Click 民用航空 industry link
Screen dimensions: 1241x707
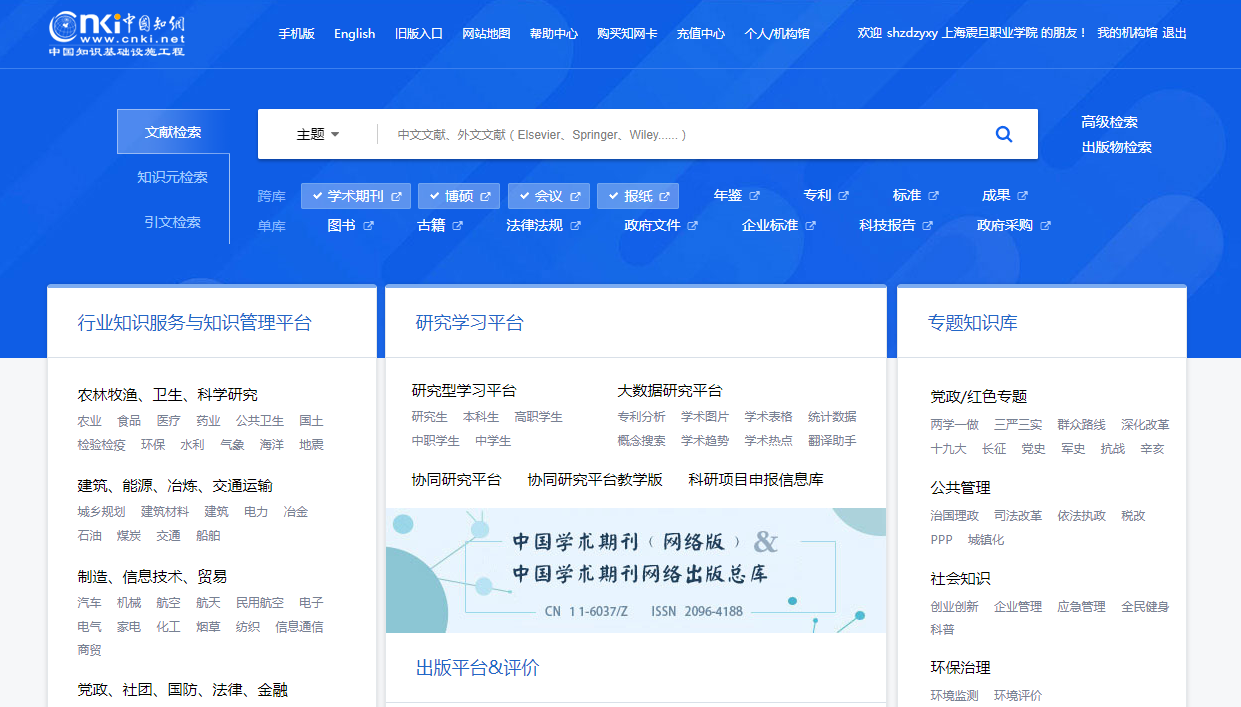(x=260, y=603)
